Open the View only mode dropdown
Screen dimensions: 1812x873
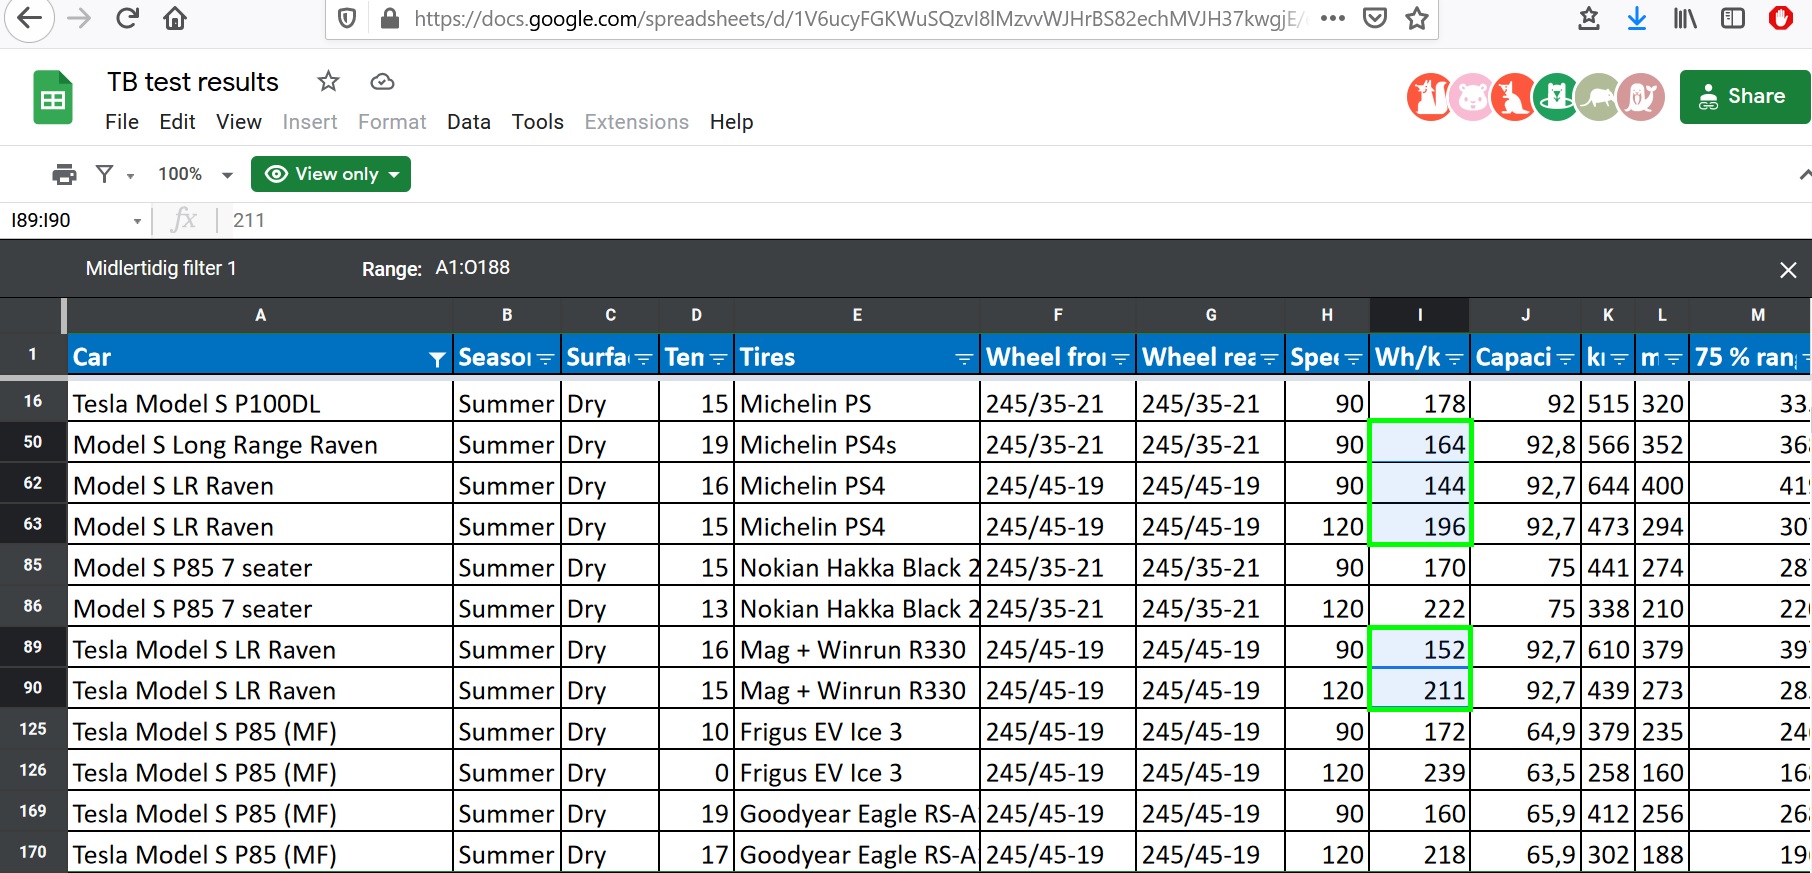pos(331,174)
